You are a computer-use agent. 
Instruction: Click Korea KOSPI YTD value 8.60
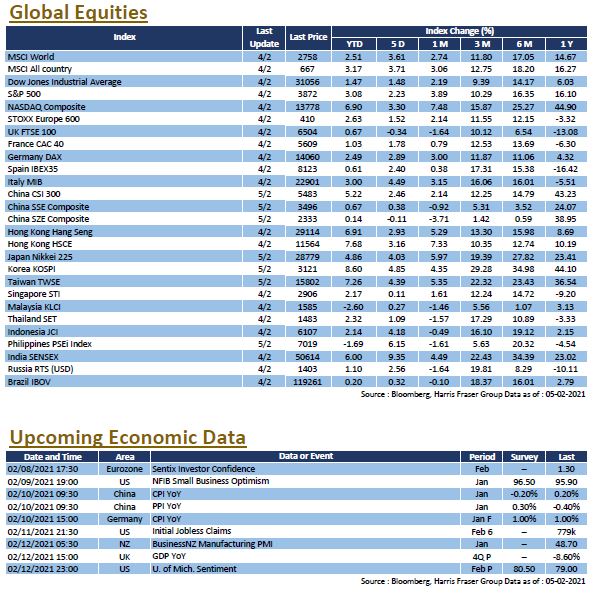click(x=353, y=269)
